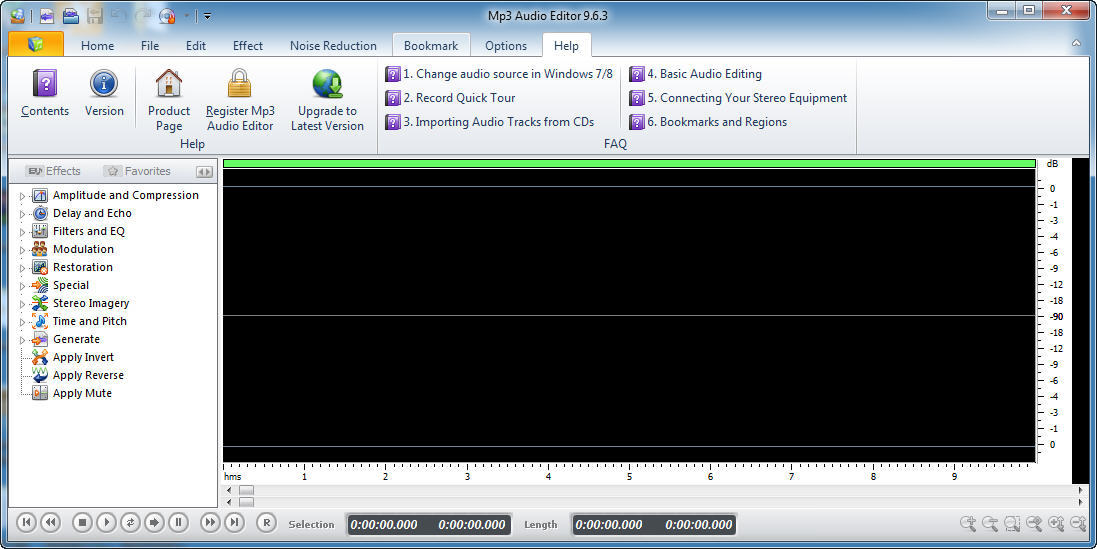The height and width of the screenshot is (549, 1097).
Task: Click the play-to-end arrow button
Action: click(x=155, y=522)
